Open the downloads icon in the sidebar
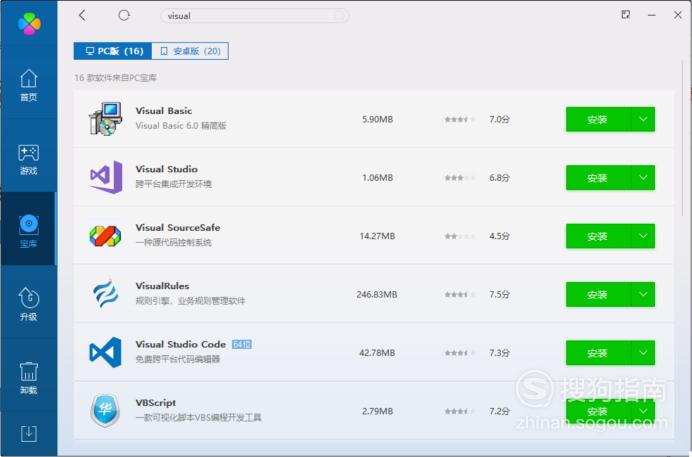 pyautogui.click(x=29, y=434)
